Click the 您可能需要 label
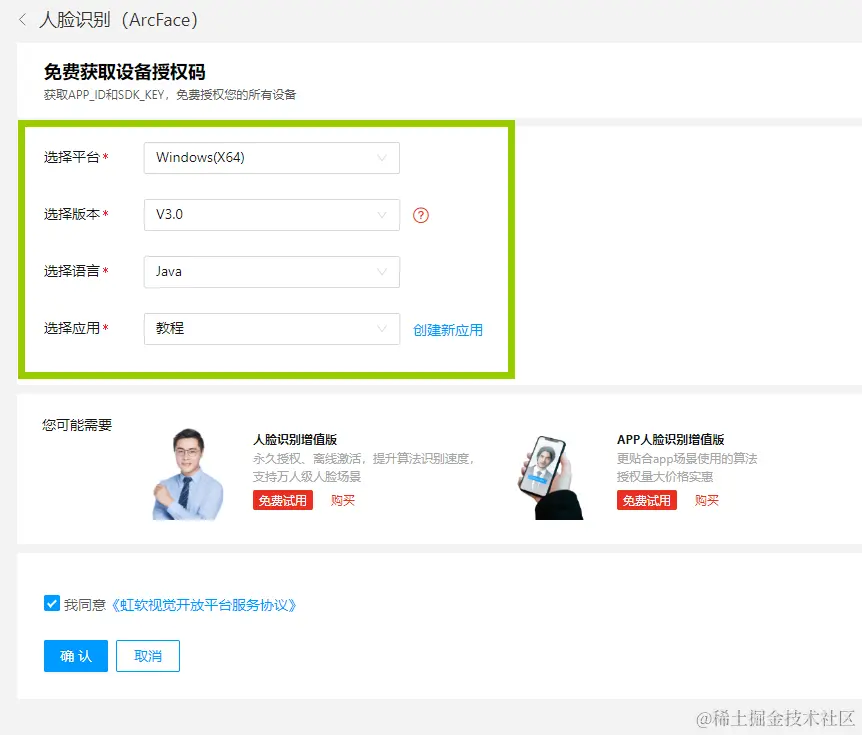The height and width of the screenshot is (735, 862). [77, 425]
